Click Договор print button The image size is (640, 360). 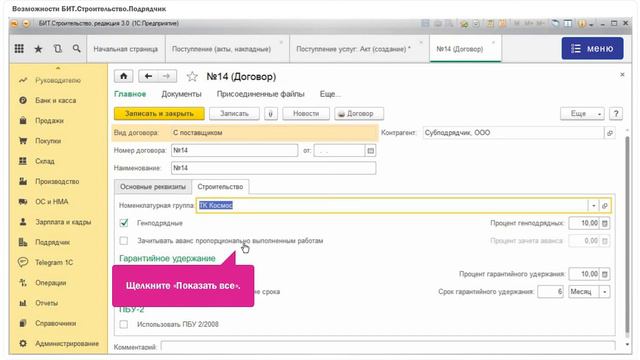pyautogui.click(x=359, y=113)
